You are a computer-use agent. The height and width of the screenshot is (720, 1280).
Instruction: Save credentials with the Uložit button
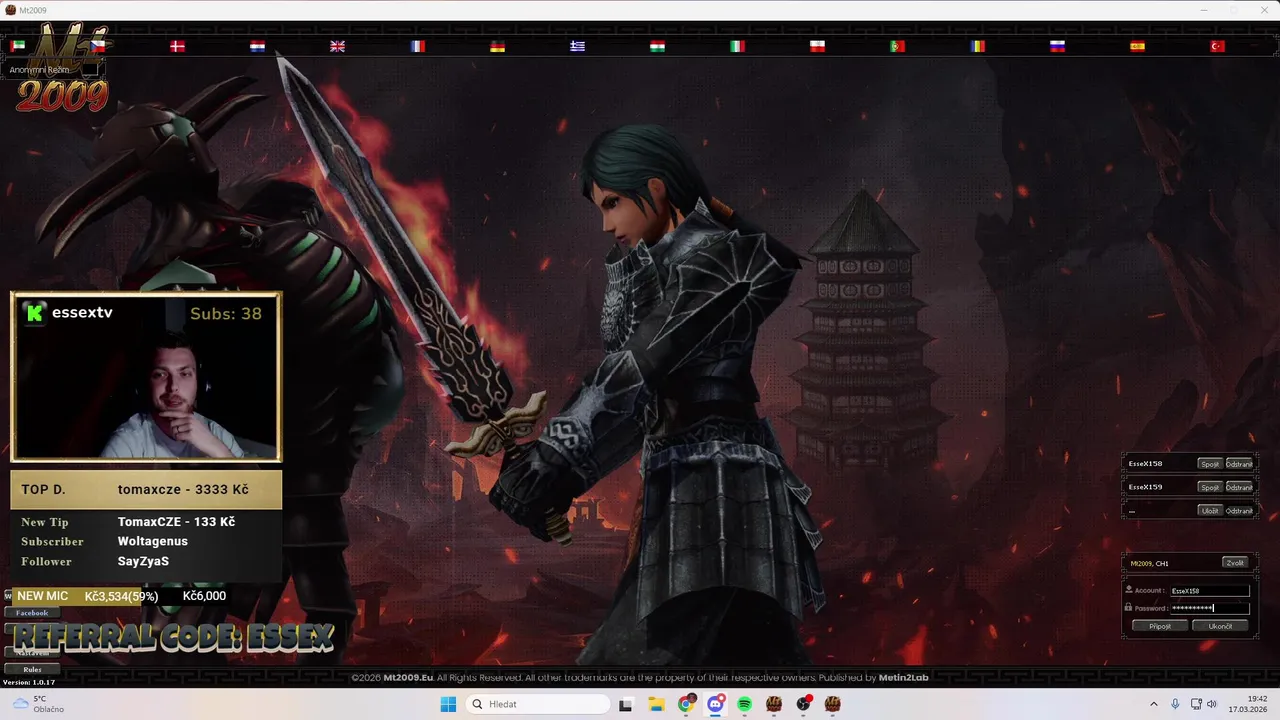point(1210,510)
